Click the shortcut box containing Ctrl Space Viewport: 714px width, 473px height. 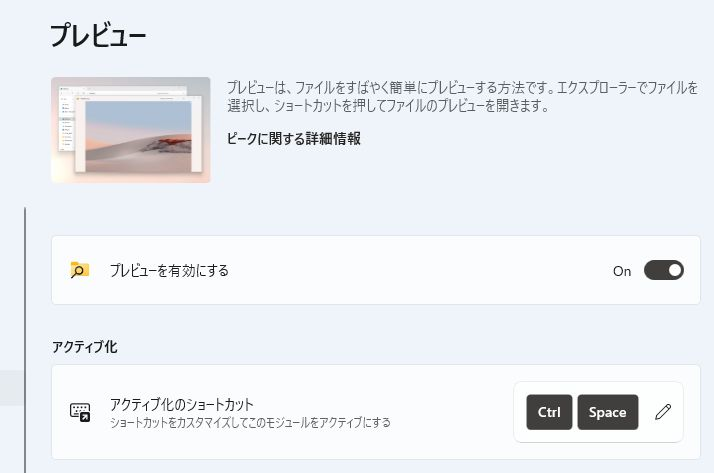click(598, 412)
